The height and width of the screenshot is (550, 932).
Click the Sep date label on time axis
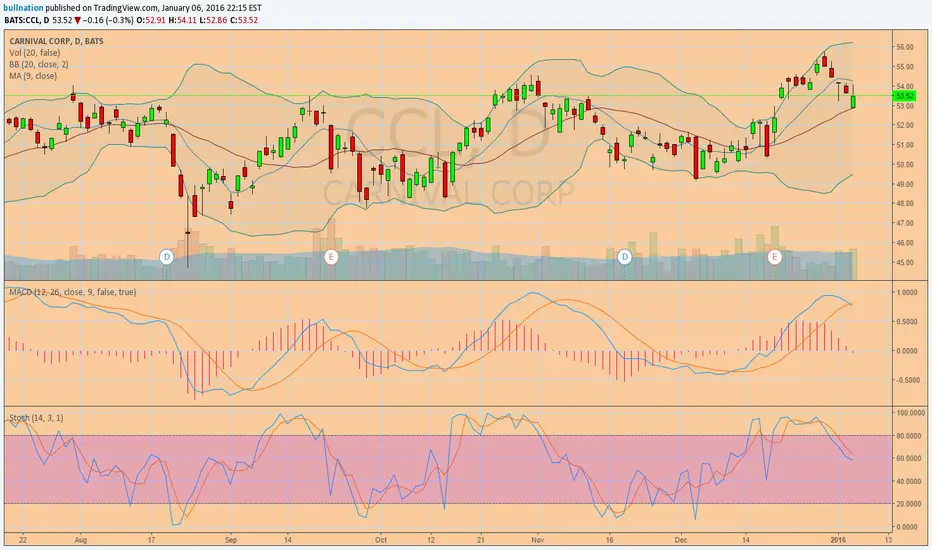pyautogui.click(x=231, y=540)
